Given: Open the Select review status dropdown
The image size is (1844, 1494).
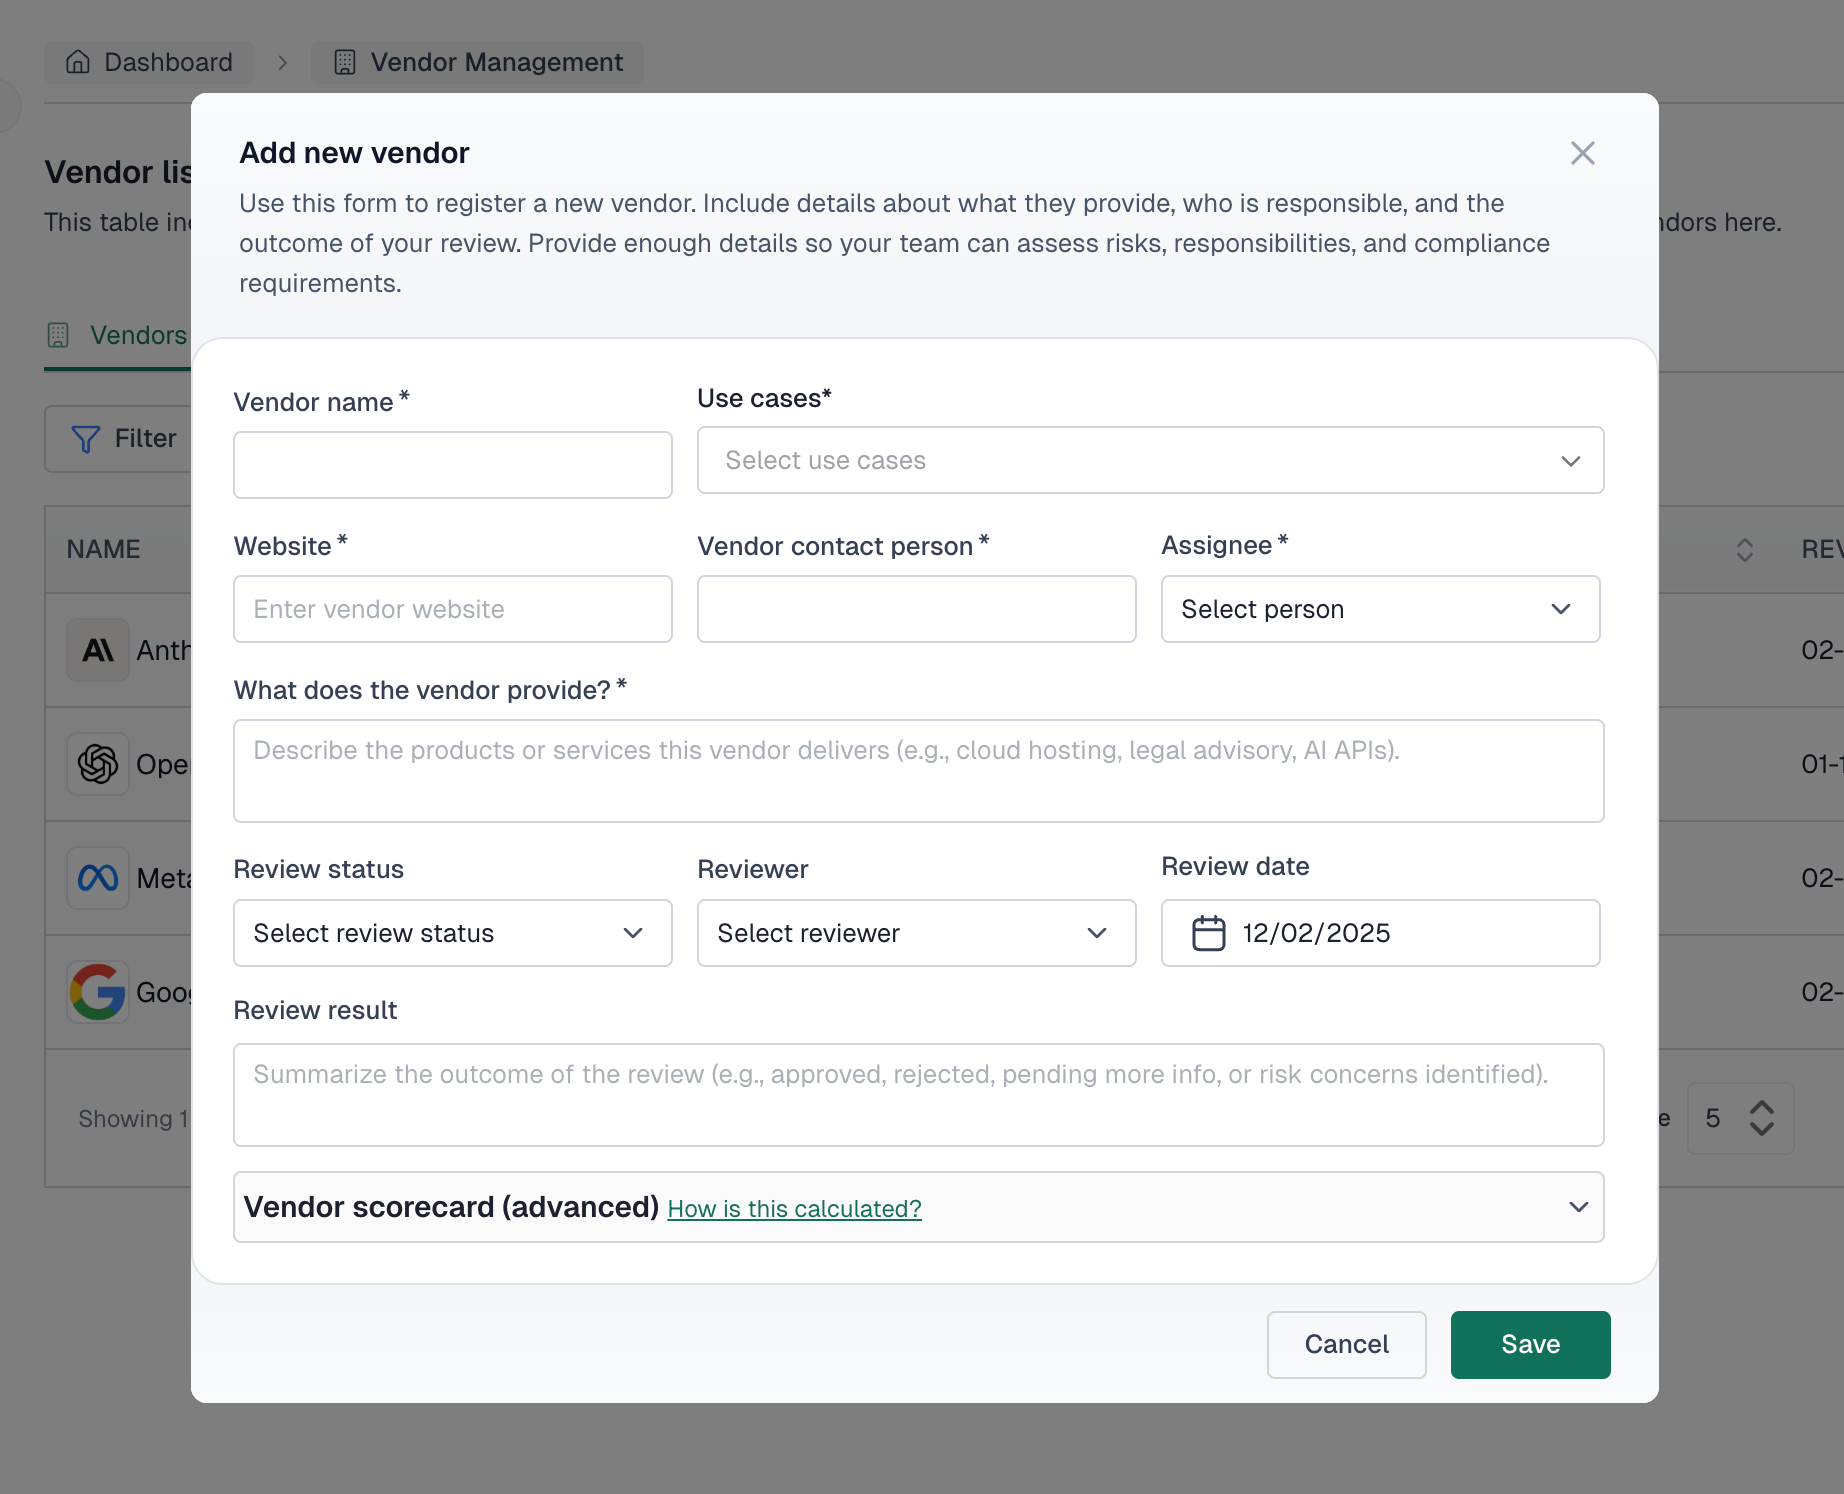Looking at the screenshot, I should (x=452, y=933).
